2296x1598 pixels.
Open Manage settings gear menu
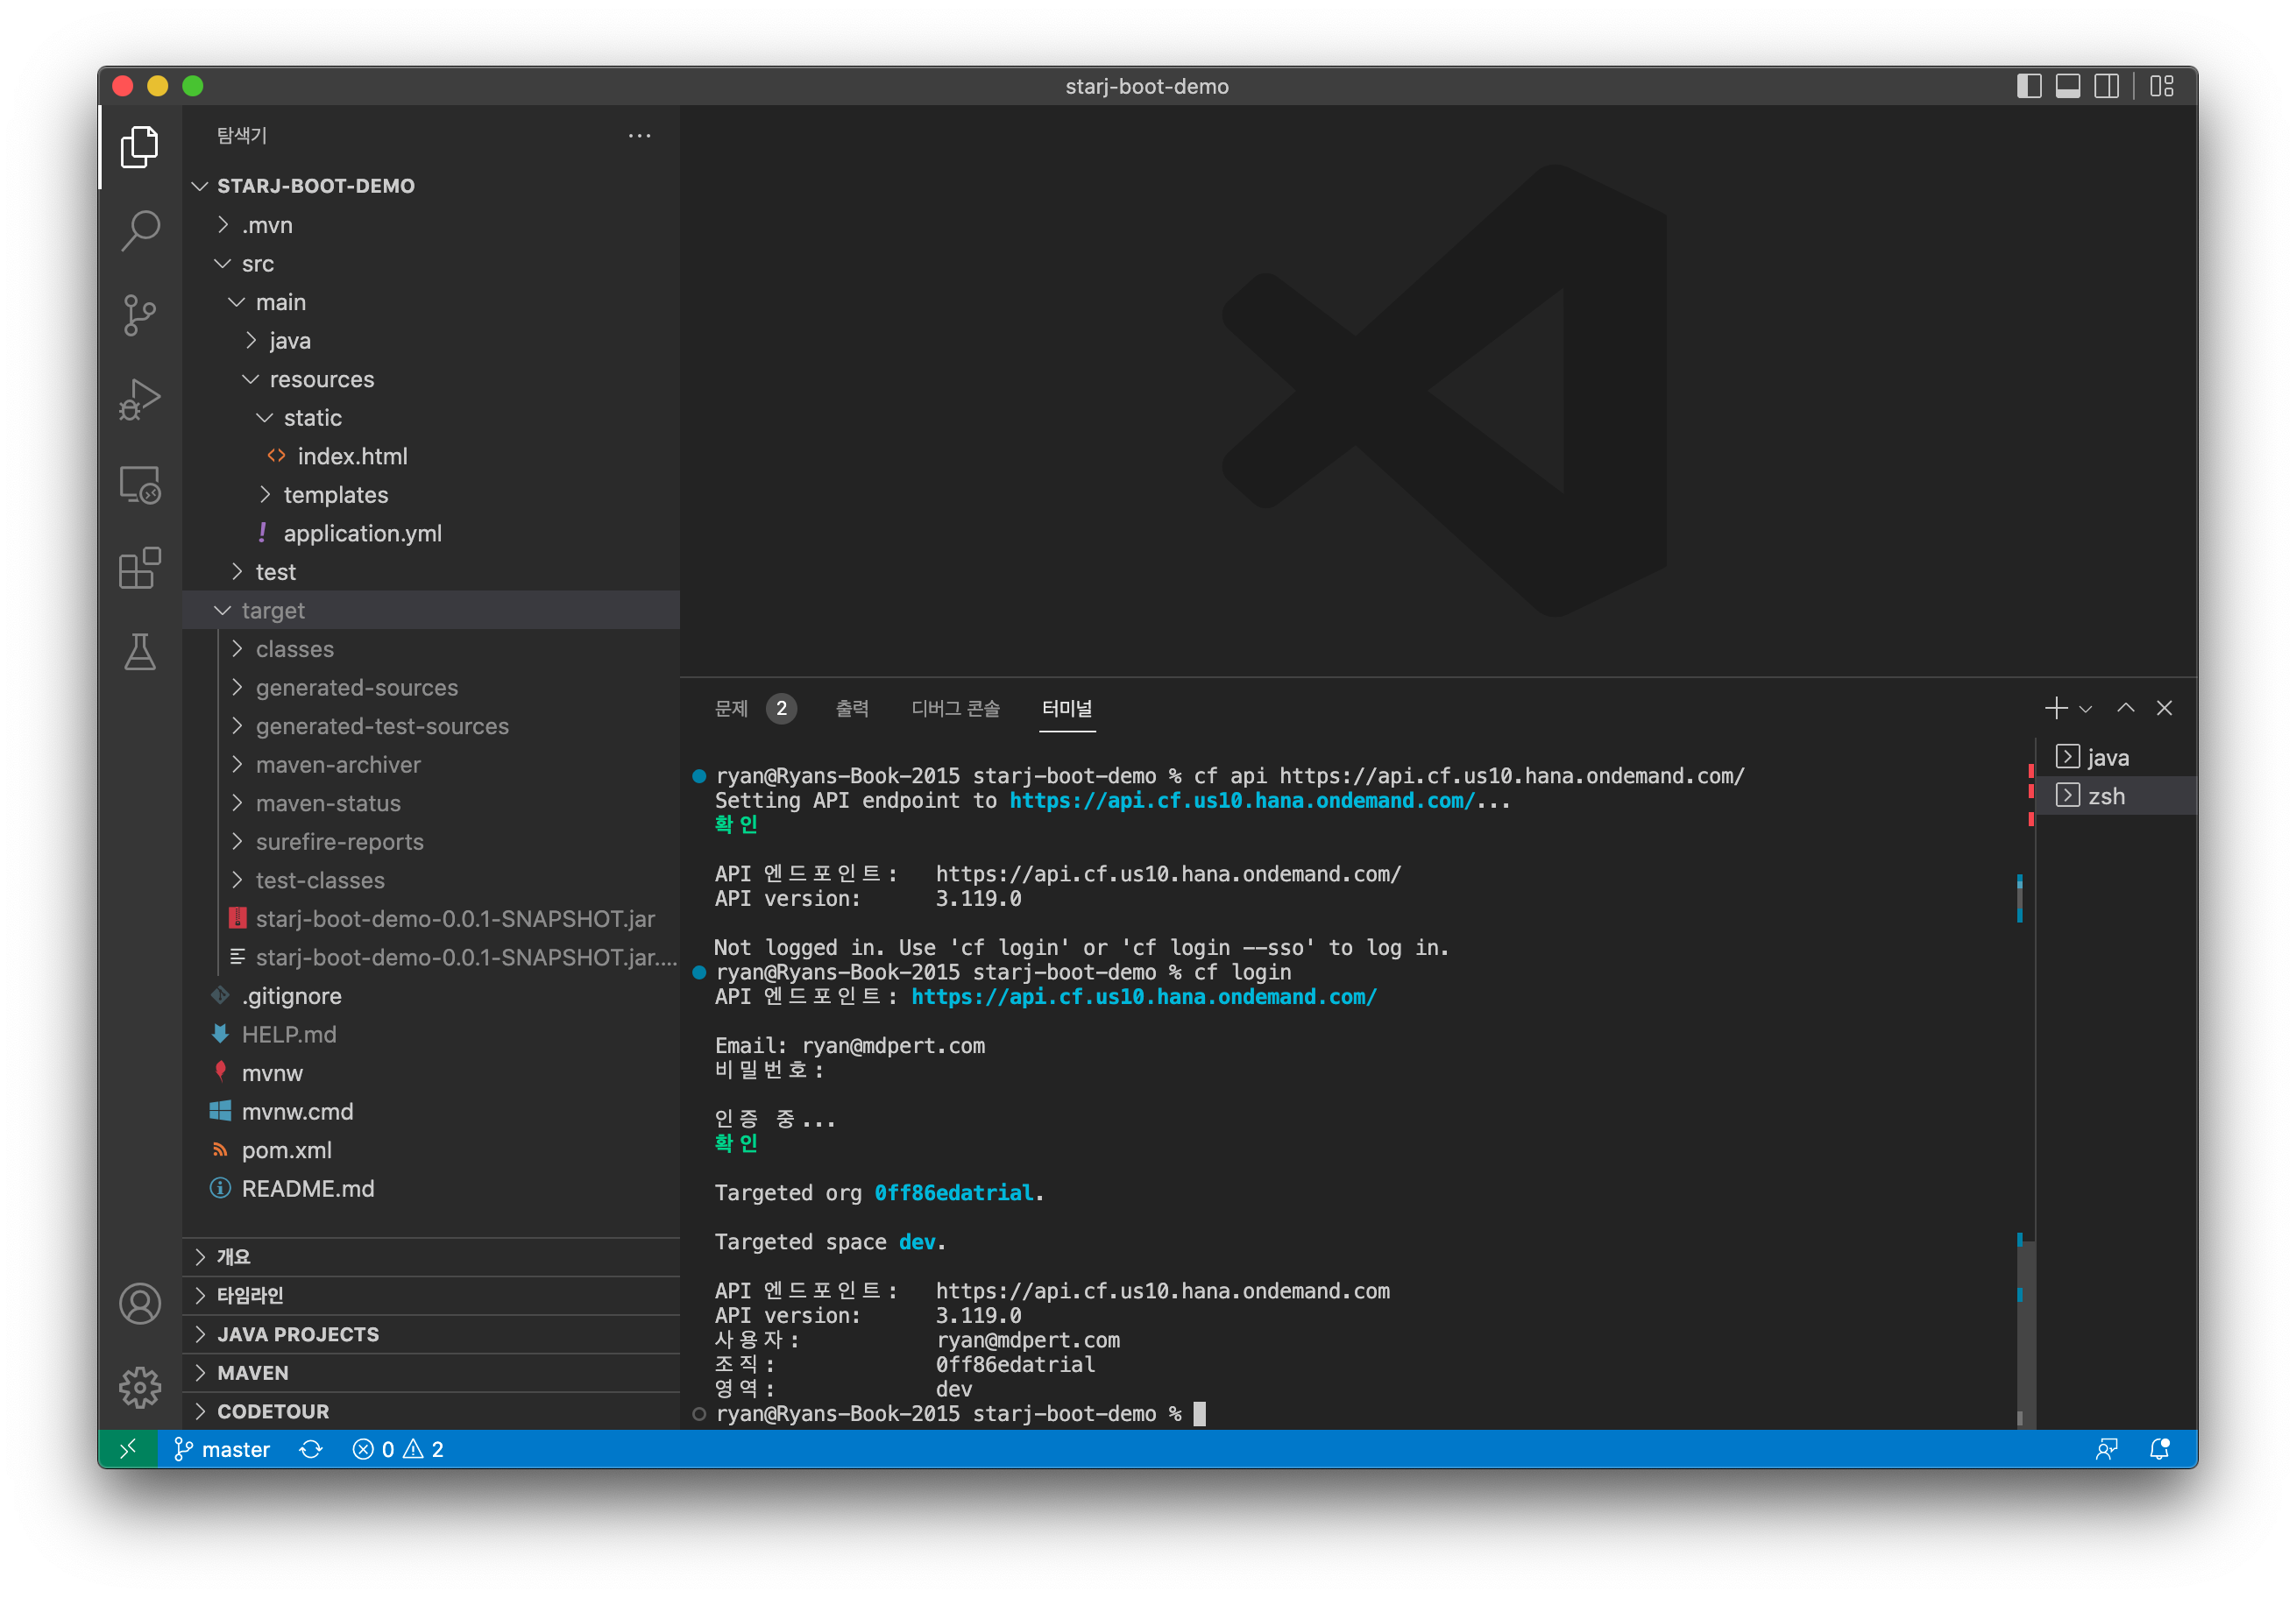pos(140,1387)
